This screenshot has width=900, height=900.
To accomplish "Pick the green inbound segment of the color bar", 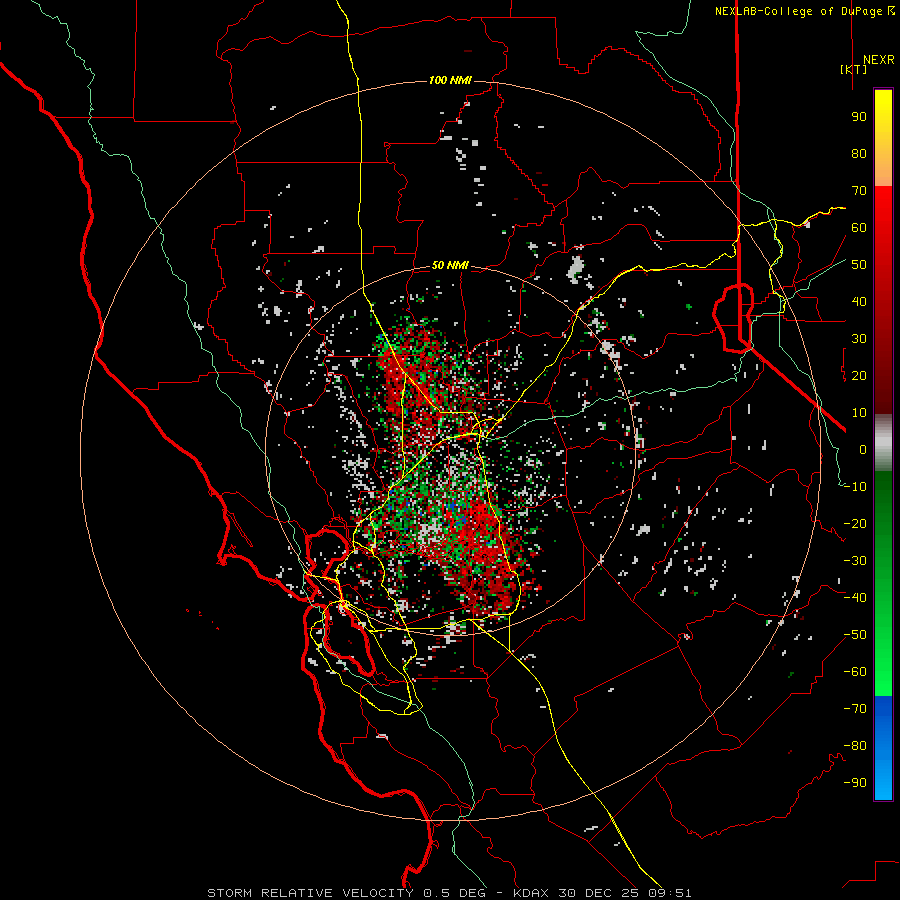I will [883, 584].
